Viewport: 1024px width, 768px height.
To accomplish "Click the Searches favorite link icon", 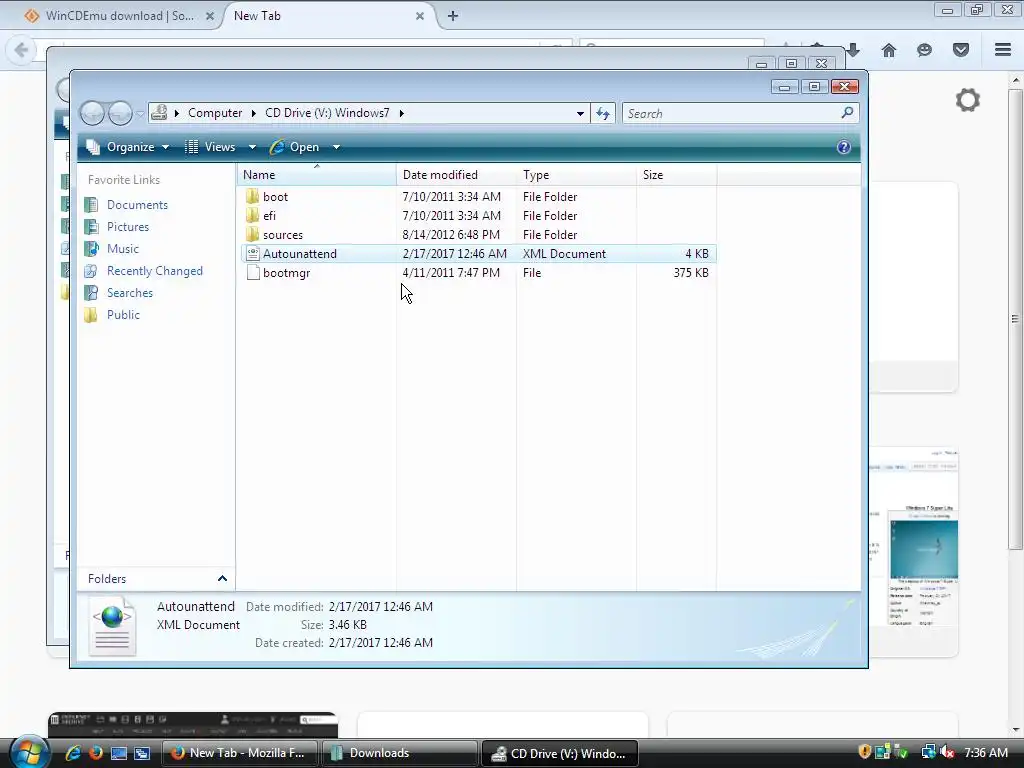I will point(91,293).
